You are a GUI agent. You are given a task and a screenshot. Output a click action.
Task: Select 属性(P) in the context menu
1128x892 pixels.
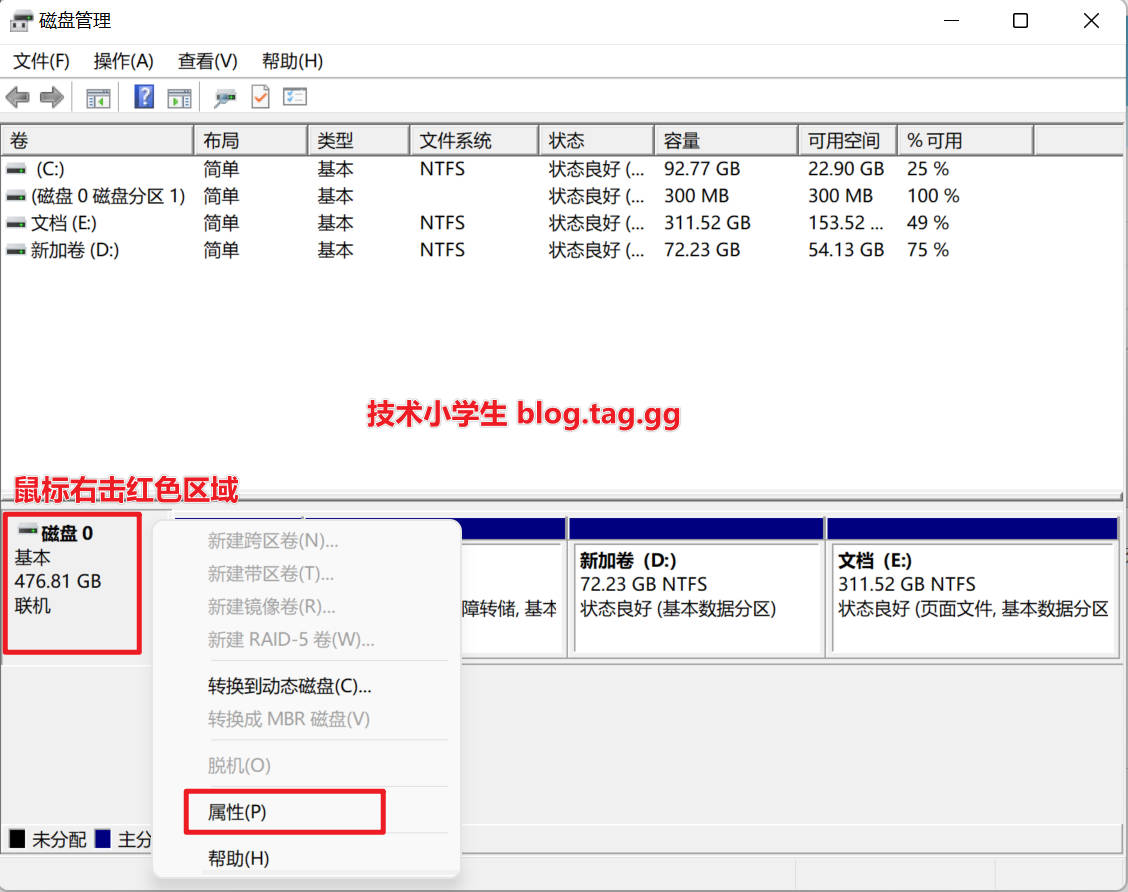(x=237, y=813)
